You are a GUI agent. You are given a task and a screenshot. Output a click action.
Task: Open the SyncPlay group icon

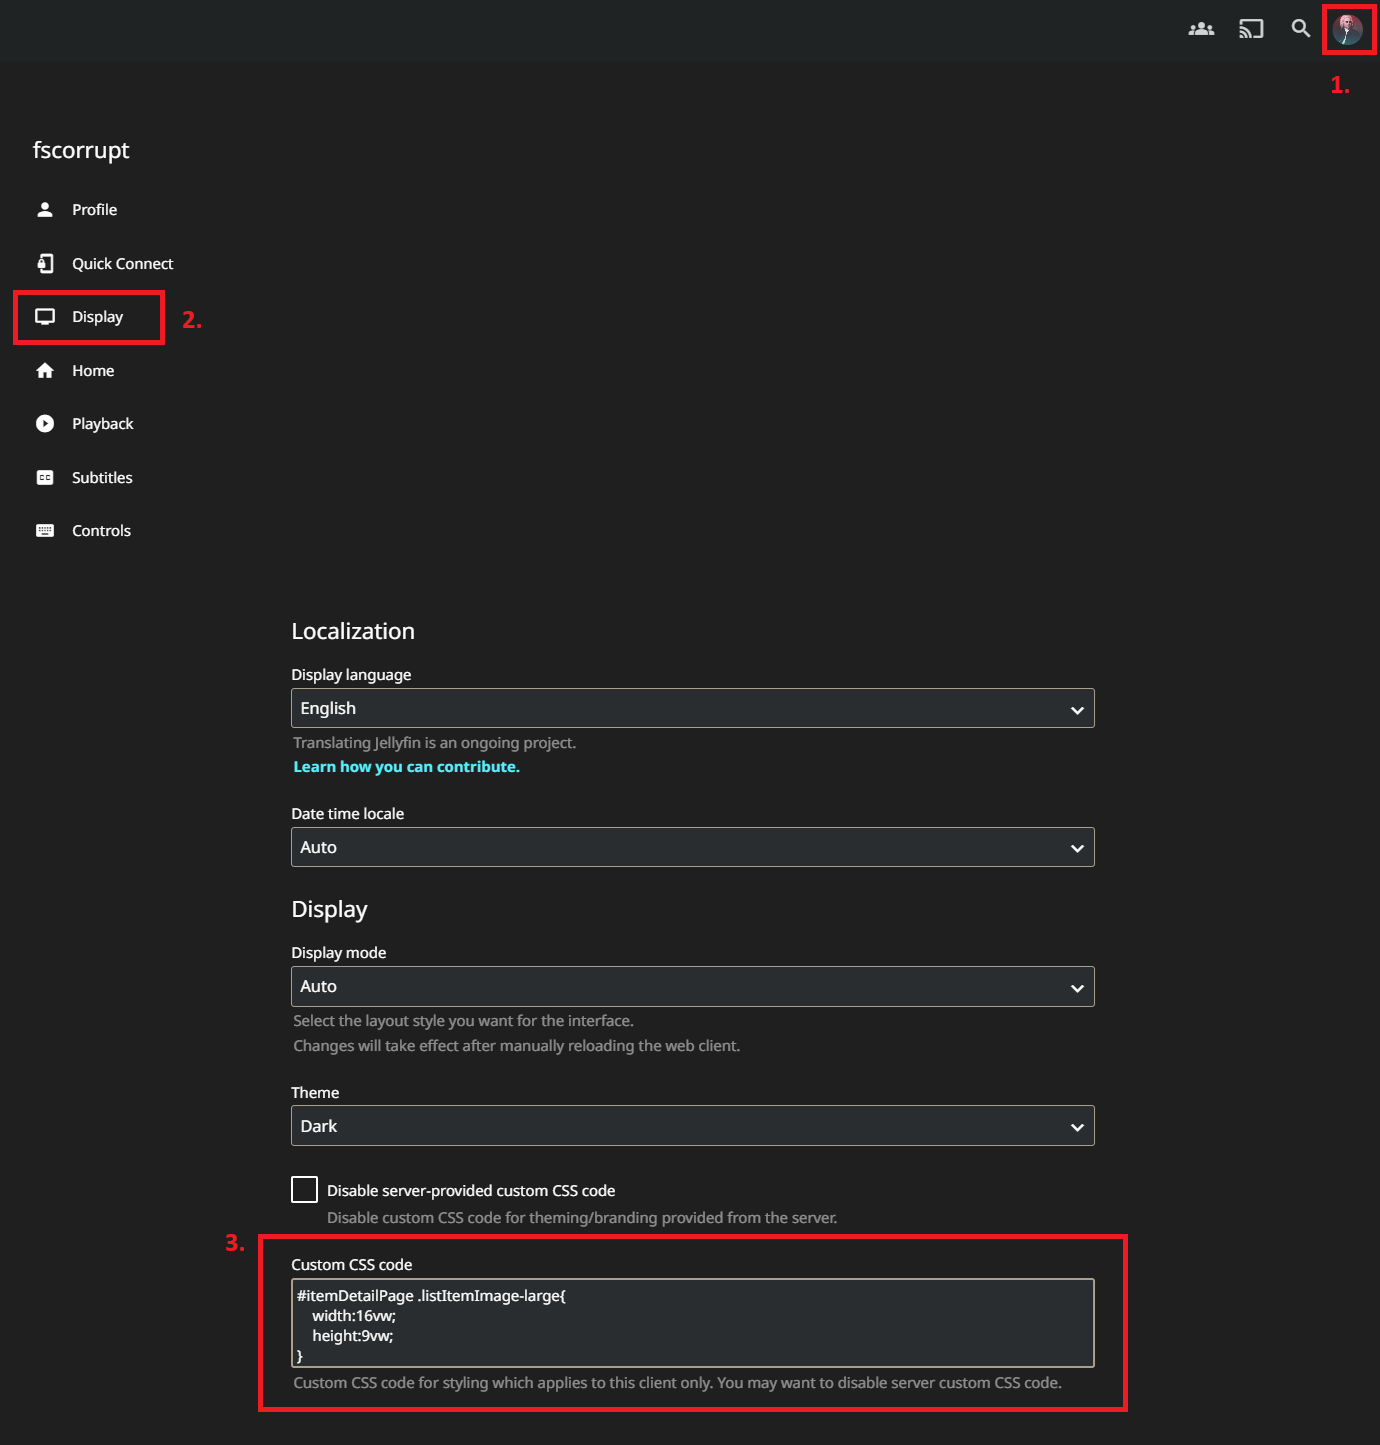point(1201,29)
